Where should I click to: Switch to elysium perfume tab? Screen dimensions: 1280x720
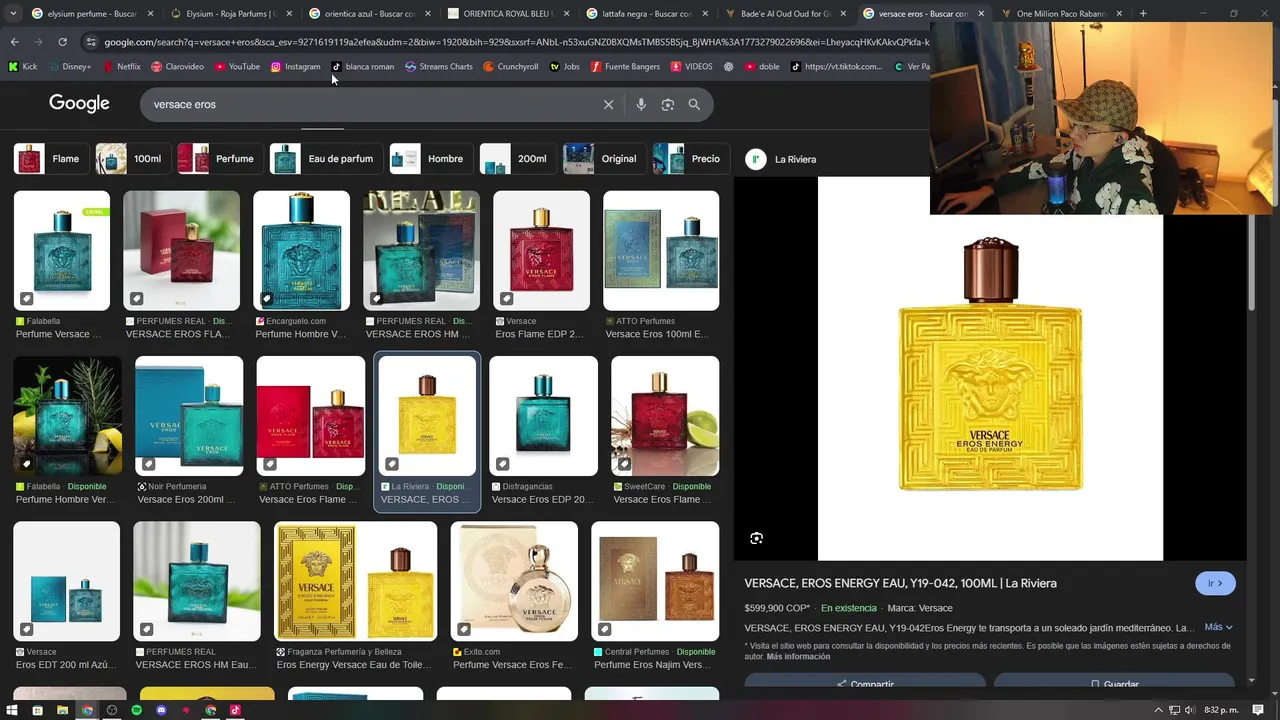(92, 14)
